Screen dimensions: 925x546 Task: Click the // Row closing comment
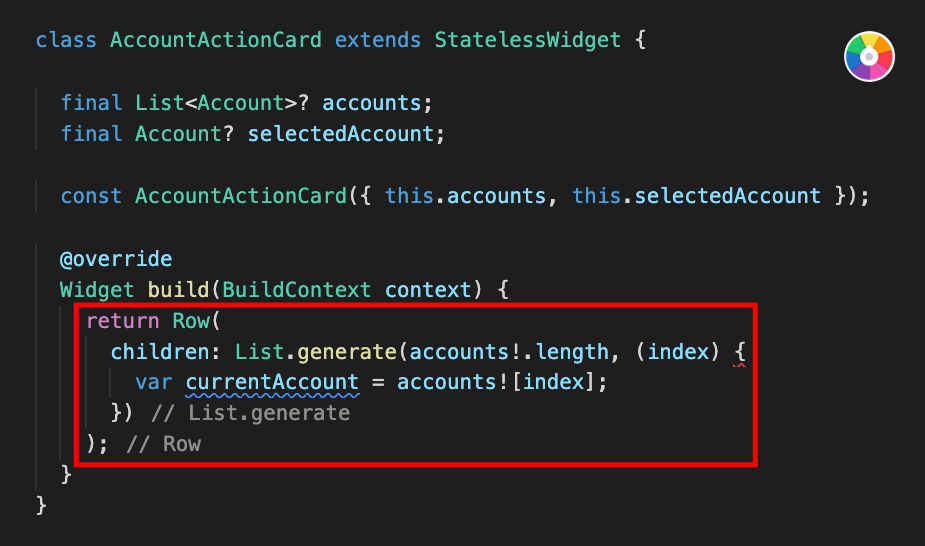163,444
